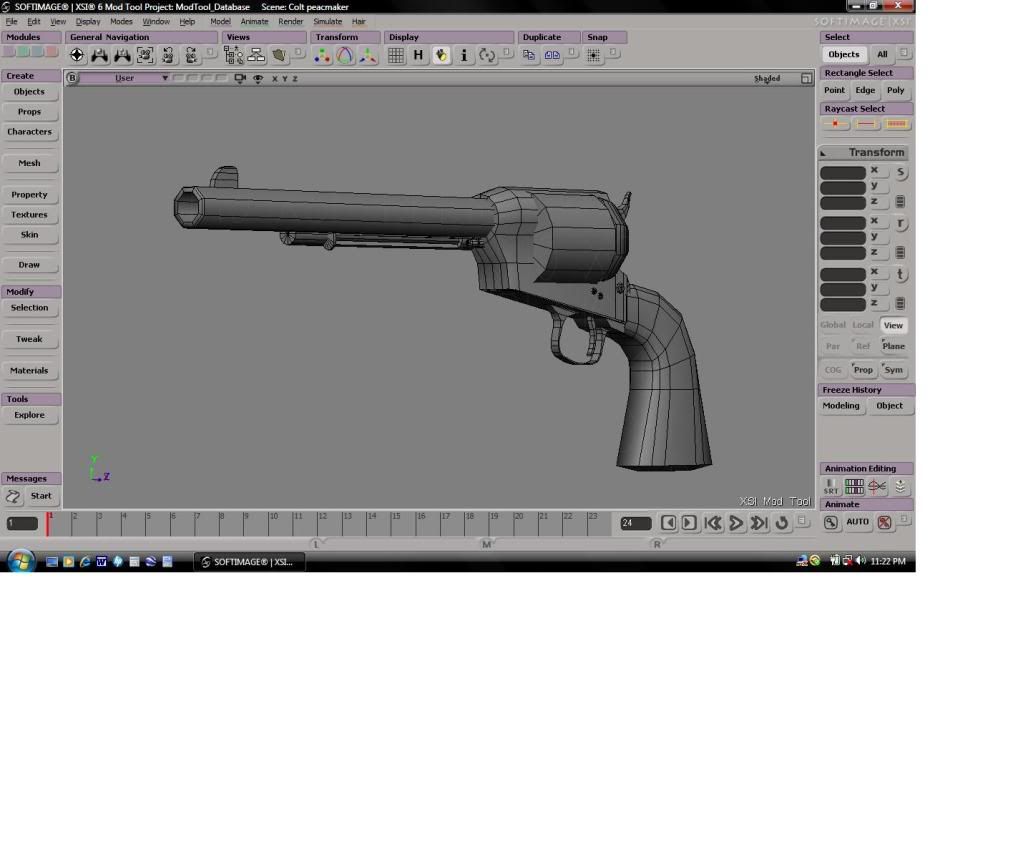The width and height of the screenshot is (1023, 857).
Task: Open the Simulate menu
Action: pyautogui.click(x=328, y=22)
